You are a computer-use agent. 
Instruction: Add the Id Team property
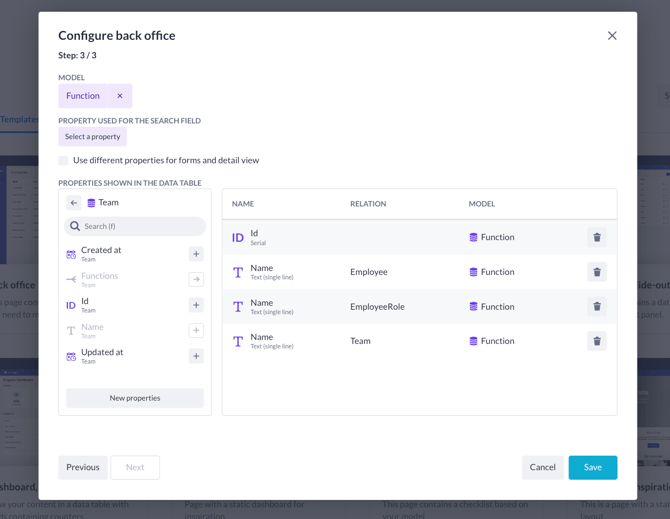[196, 305]
